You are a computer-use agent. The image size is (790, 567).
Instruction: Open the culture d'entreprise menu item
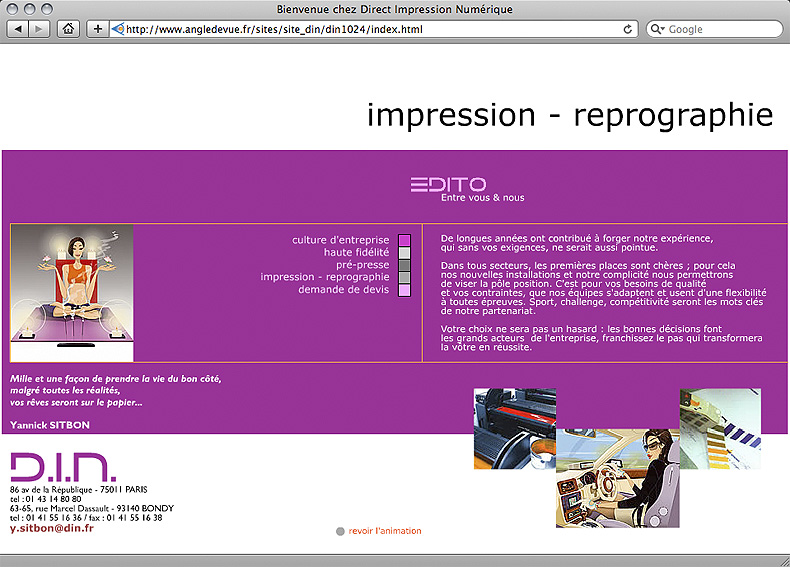coord(340,240)
